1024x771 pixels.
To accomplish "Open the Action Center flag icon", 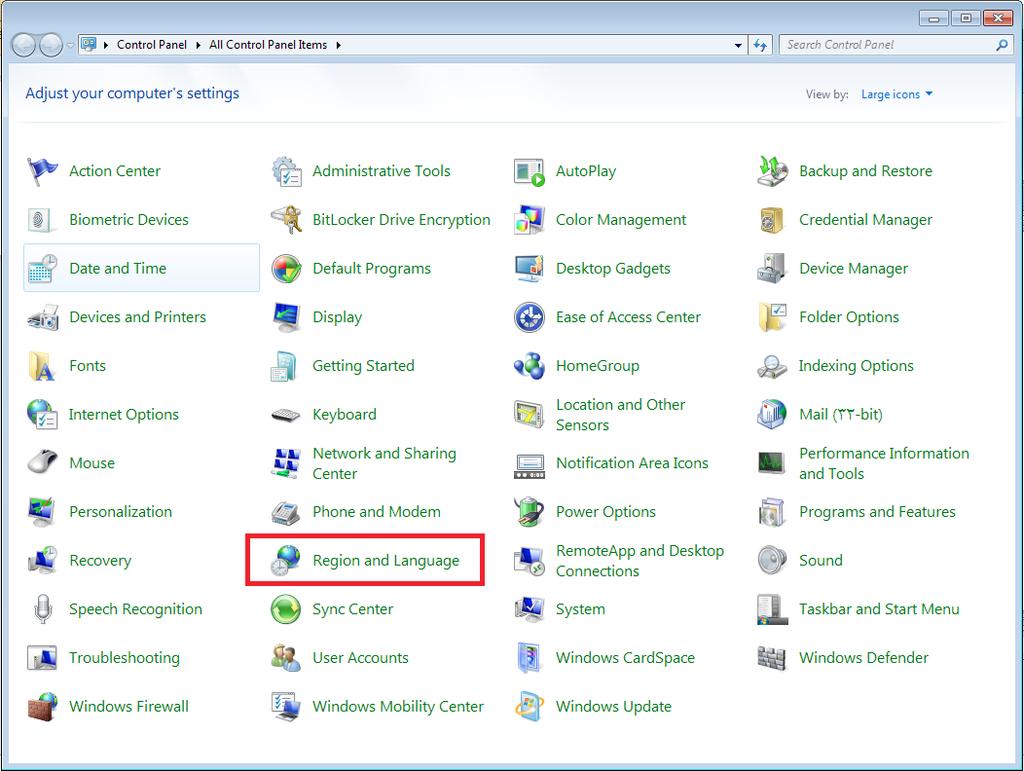I will point(42,171).
